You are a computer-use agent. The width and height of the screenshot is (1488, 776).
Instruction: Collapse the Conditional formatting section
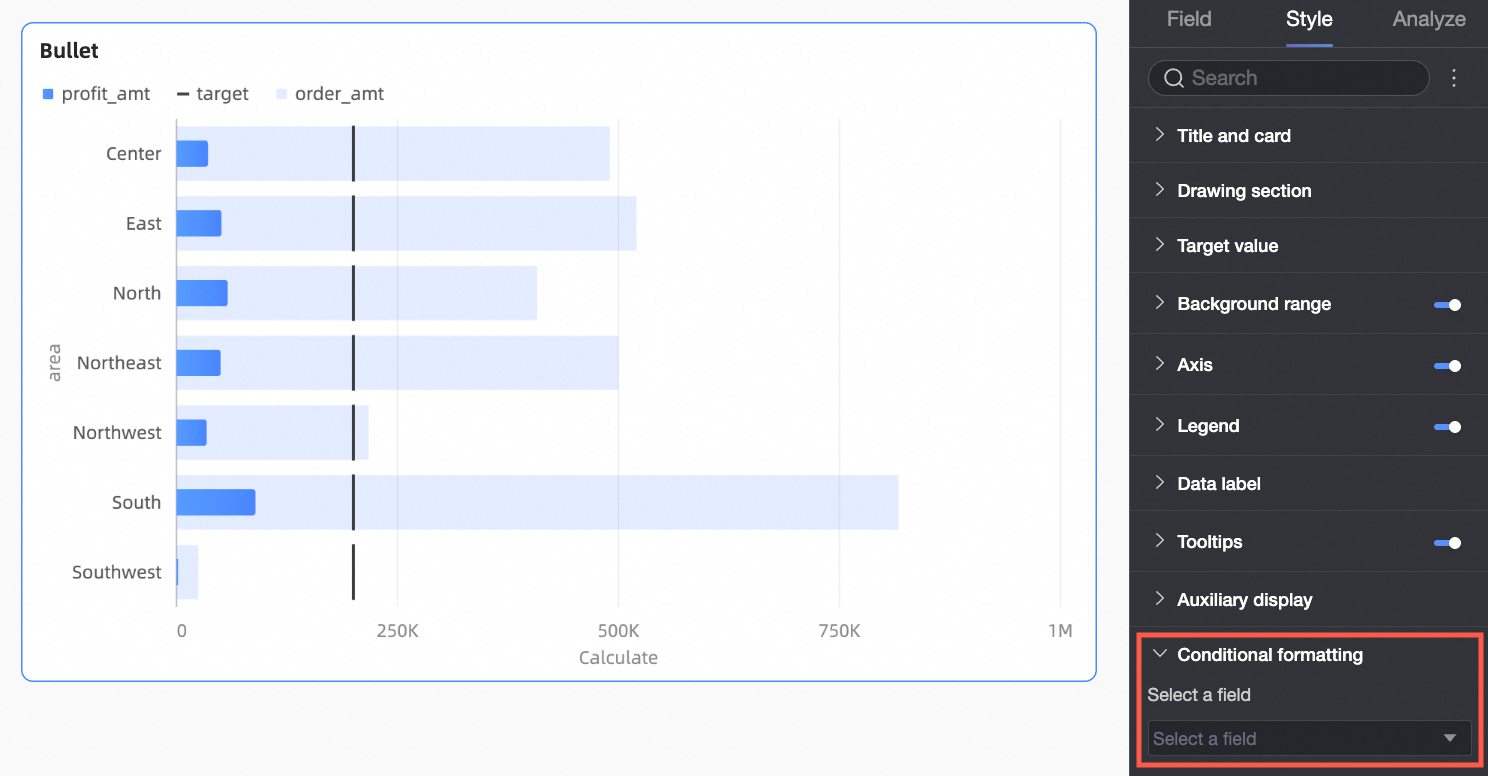click(1160, 654)
